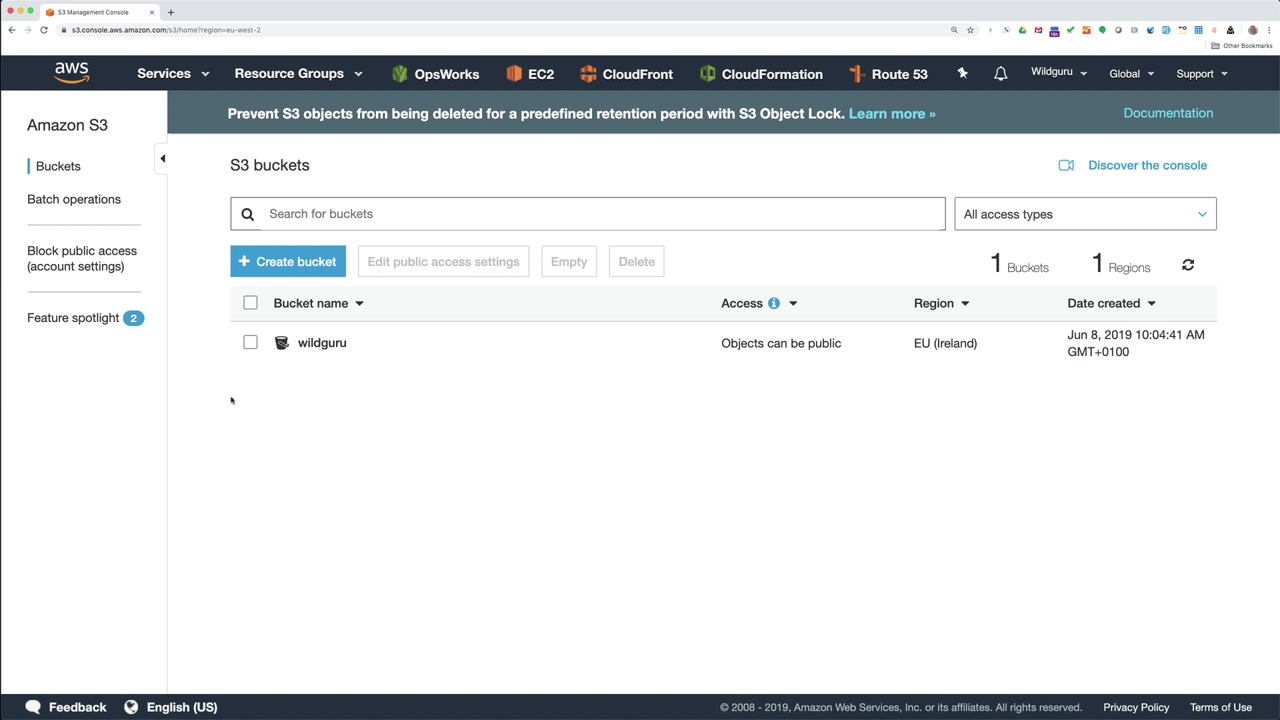Image resolution: width=1280 pixels, height=720 pixels.
Task: Click the Empty button
Action: (569, 262)
